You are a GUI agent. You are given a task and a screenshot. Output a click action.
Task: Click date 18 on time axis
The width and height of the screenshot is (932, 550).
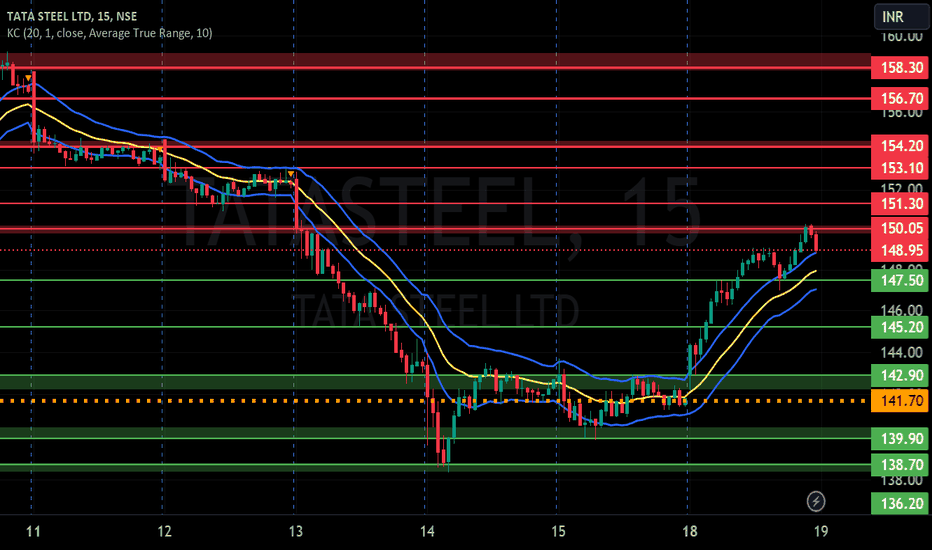(x=689, y=531)
